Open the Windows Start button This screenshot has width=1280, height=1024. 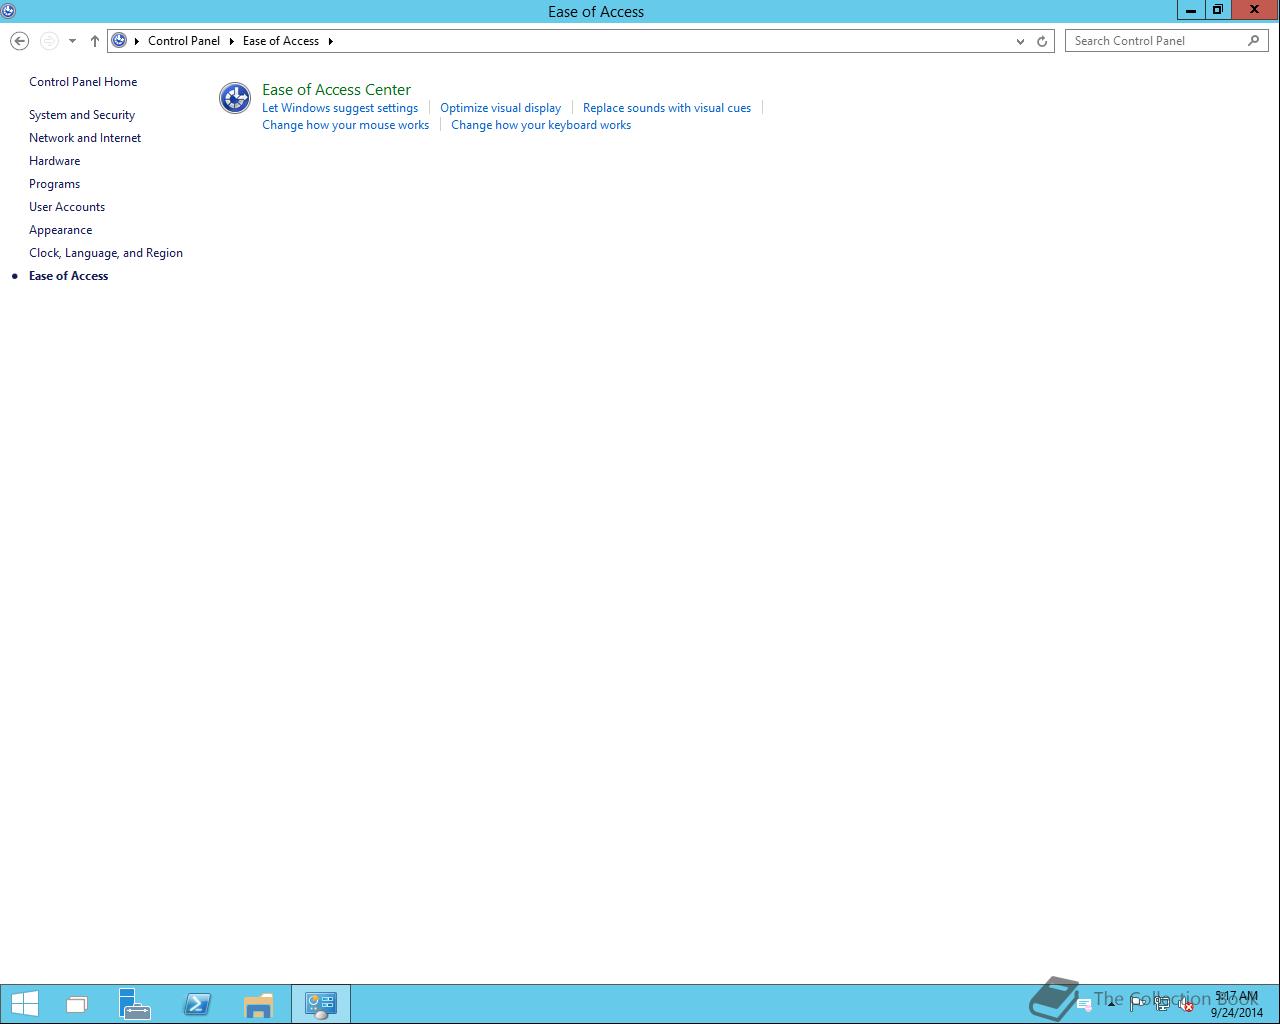click(24, 1004)
